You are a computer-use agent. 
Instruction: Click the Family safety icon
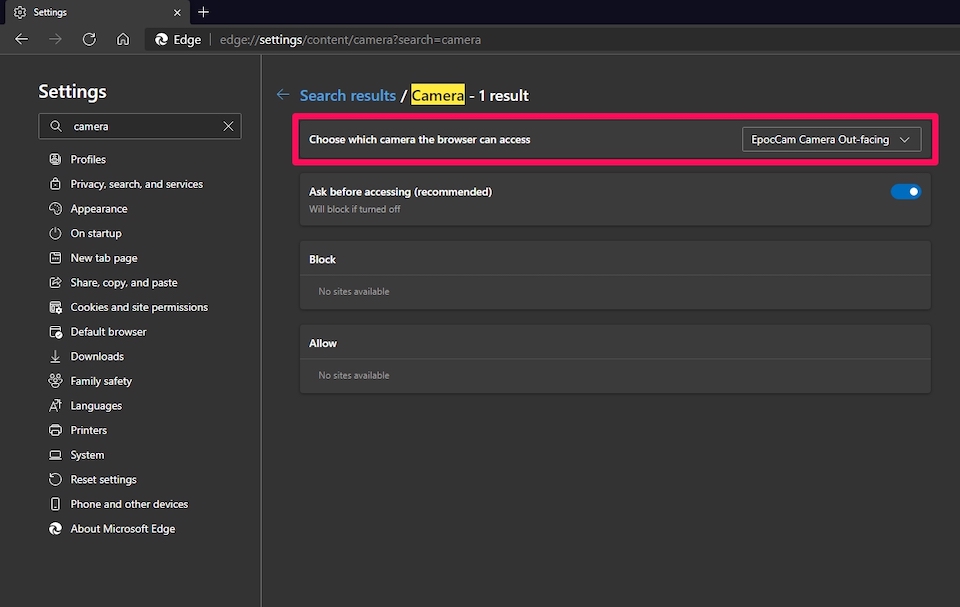click(55, 381)
